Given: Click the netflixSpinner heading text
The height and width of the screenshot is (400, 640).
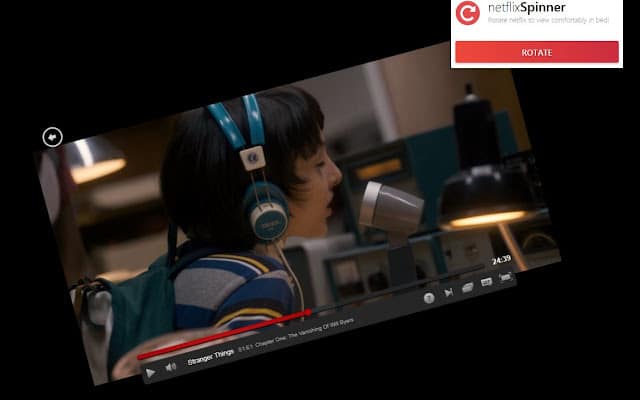Looking at the screenshot, I should click(527, 7).
